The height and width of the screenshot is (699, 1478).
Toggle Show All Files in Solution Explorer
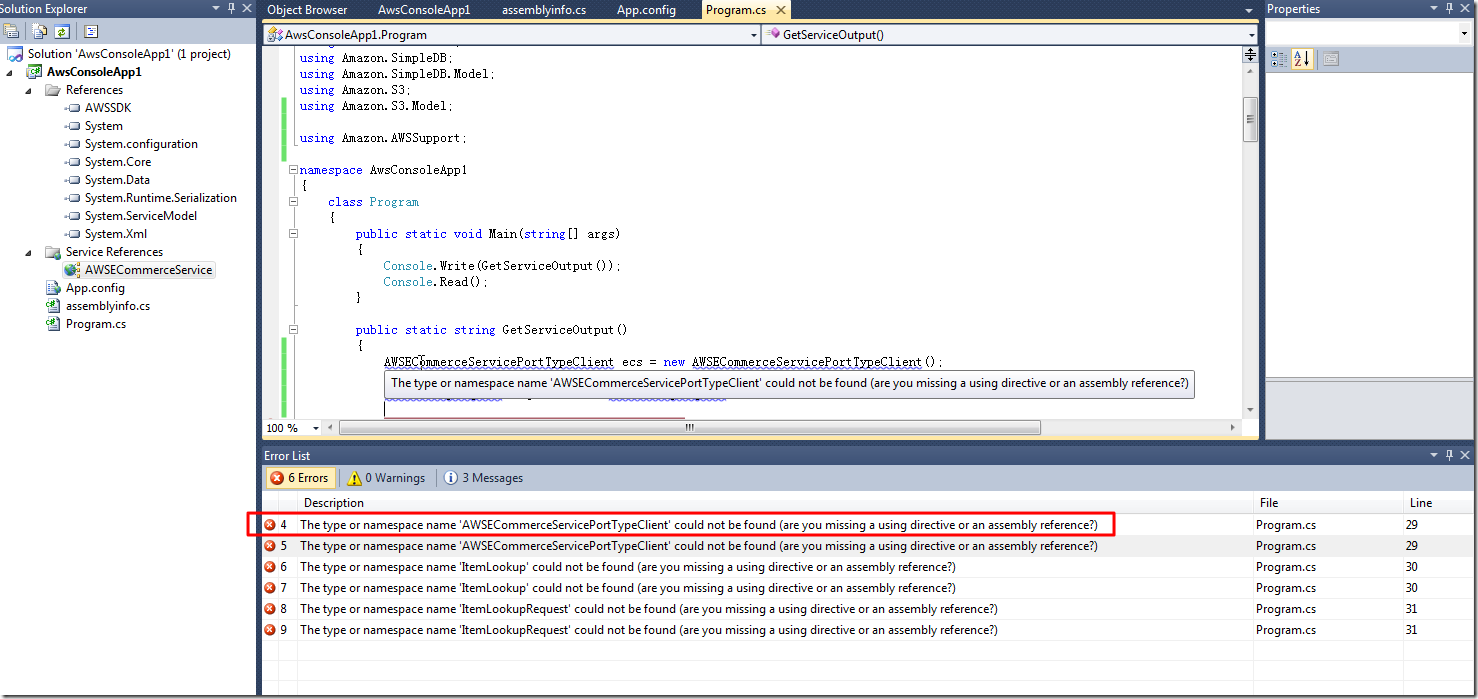(x=40, y=32)
